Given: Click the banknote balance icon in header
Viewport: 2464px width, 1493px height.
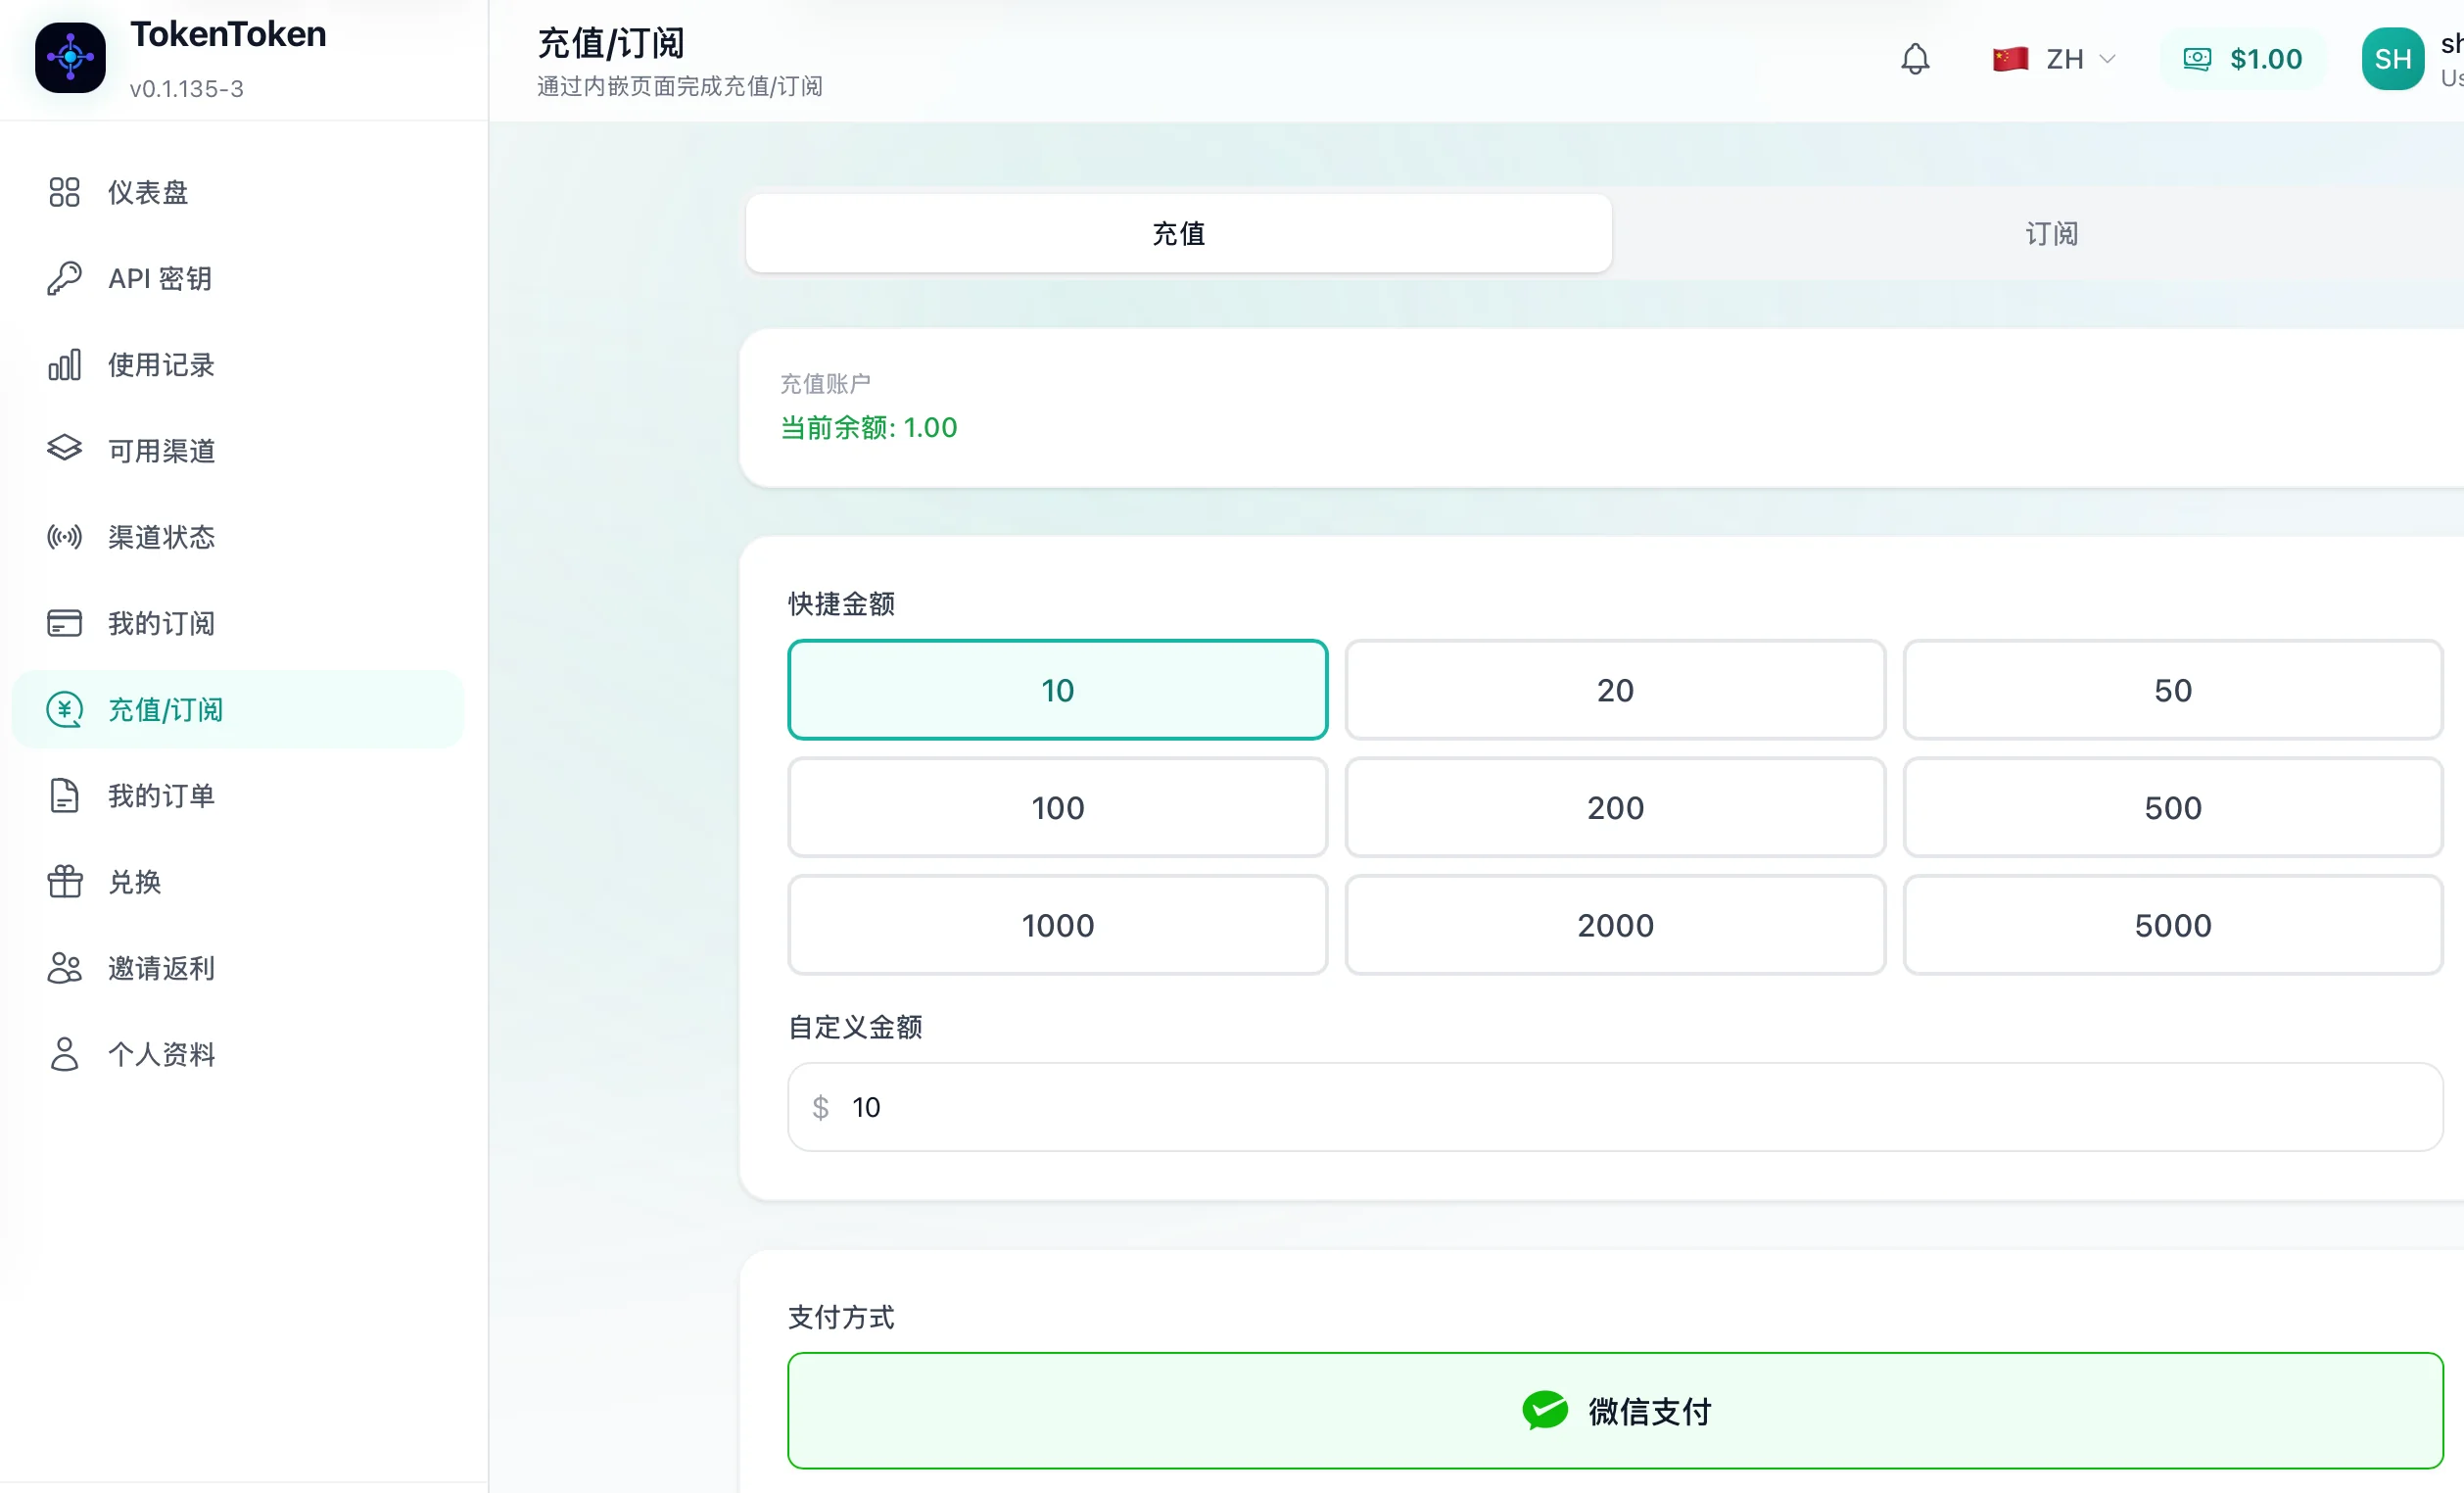Looking at the screenshot, I should (2197, 59).
